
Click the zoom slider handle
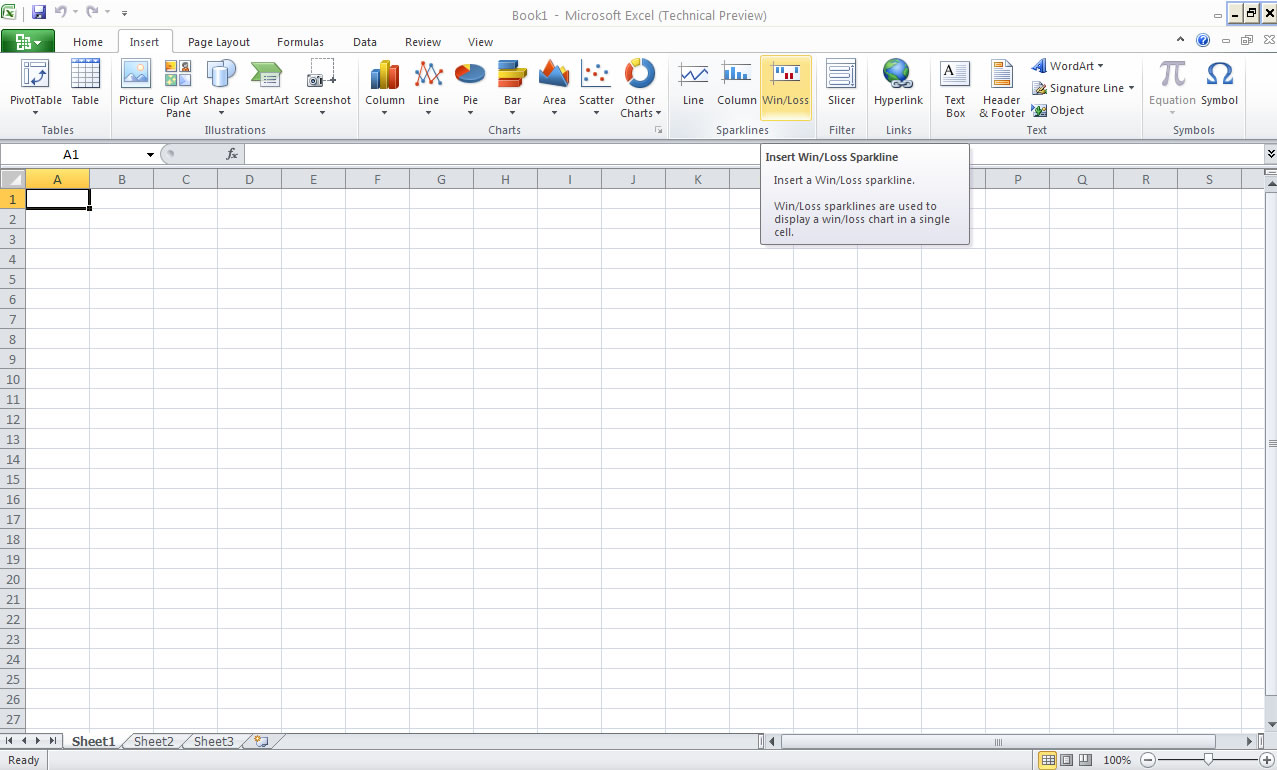[1208, 760]
